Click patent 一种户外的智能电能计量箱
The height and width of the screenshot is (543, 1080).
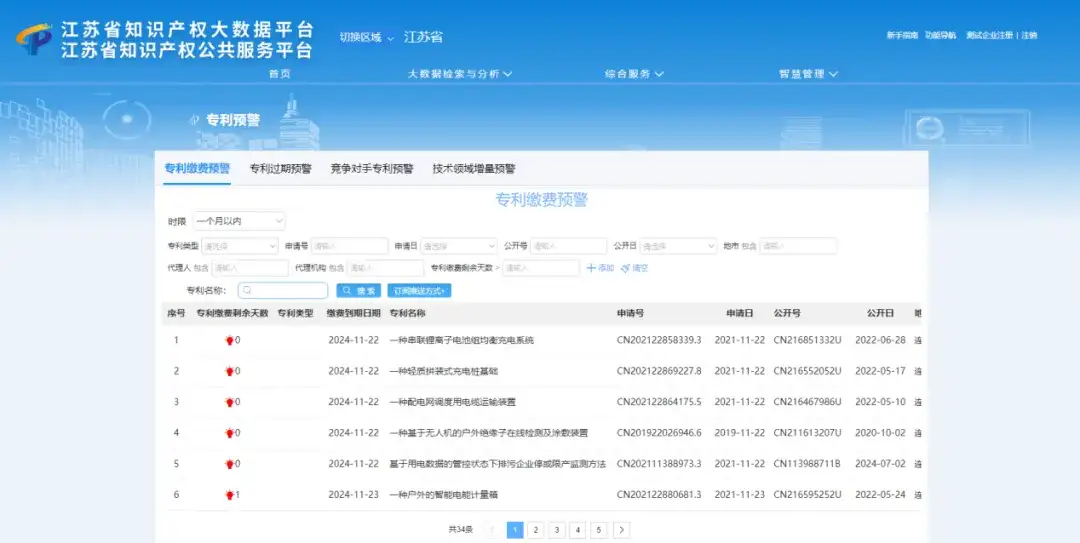click(x=444, y=495)
